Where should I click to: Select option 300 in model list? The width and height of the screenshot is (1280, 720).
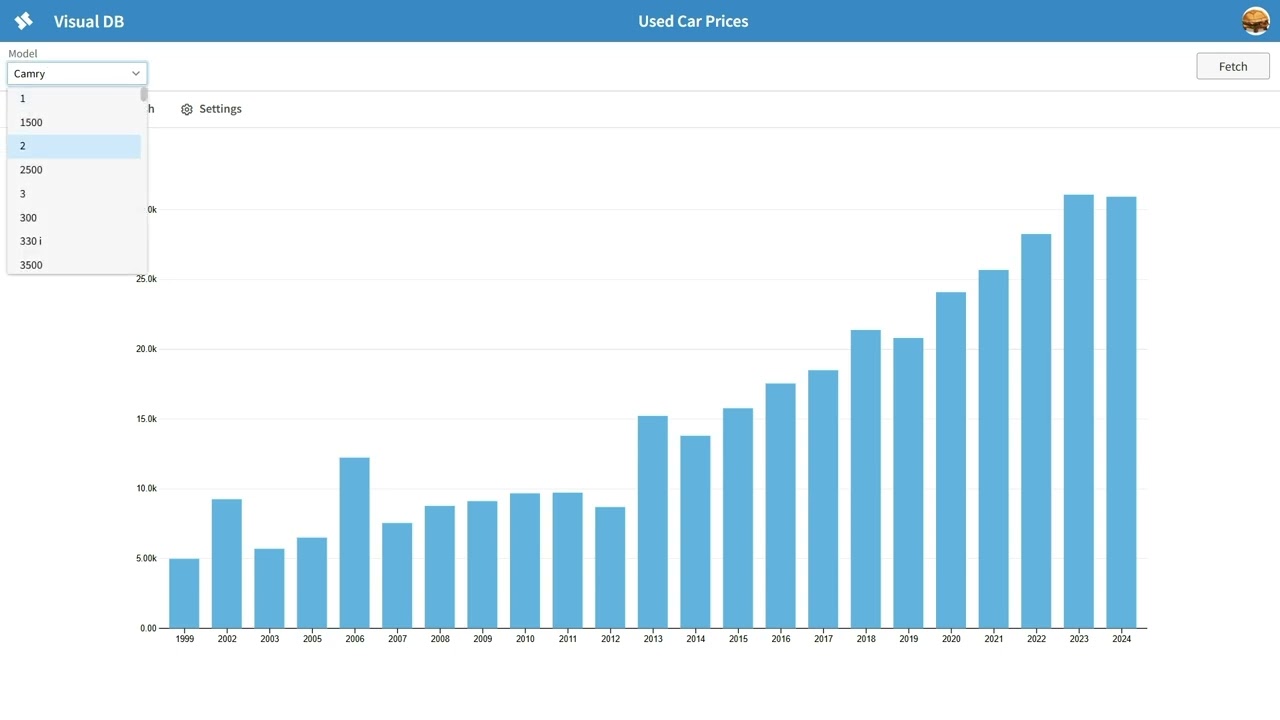tap(74, 217)
